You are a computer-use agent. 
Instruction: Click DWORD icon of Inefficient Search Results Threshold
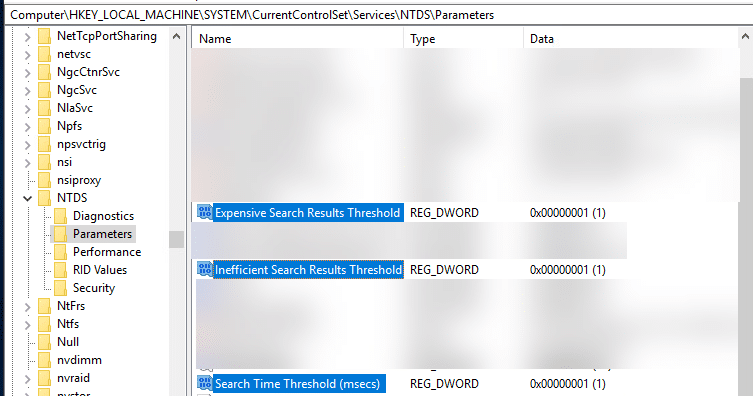pos(205,269)
